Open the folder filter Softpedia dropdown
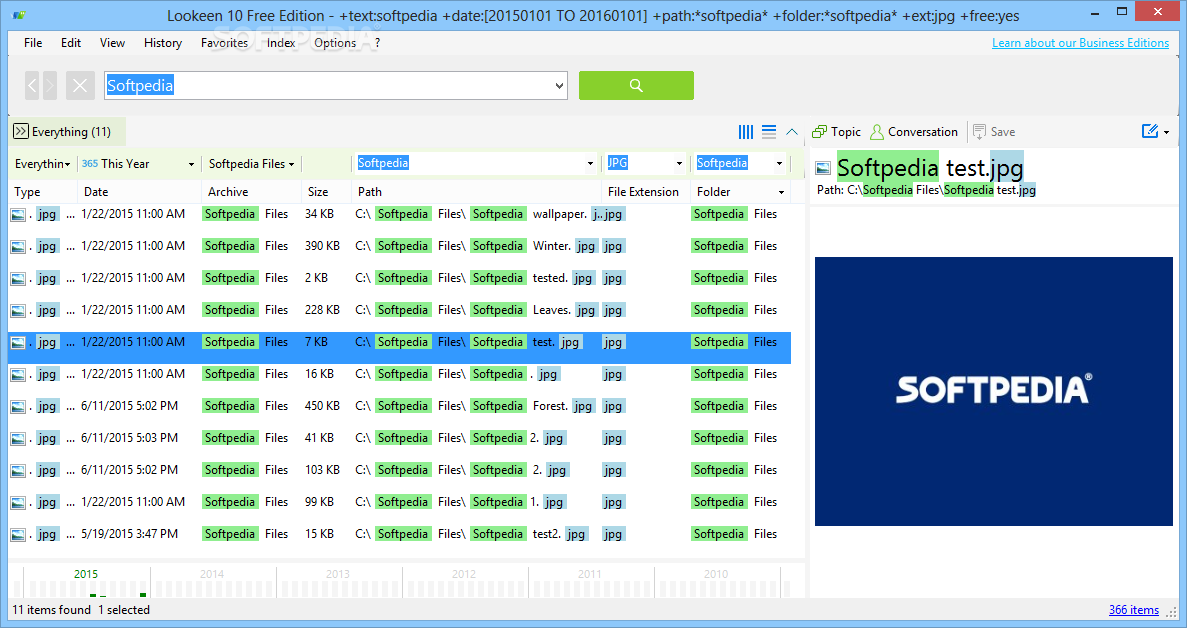Image resolution: width=1187 pixels, height=628 pixels. tap(779, 164)
